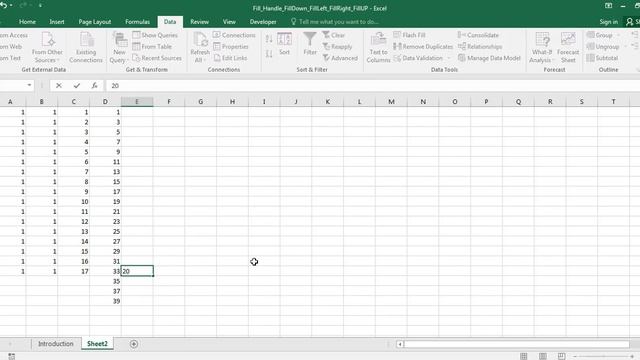Expand the Group dropdown arrow
Image resolution: width=640 pixels, height=360 pixels.
tap(618, 36)
